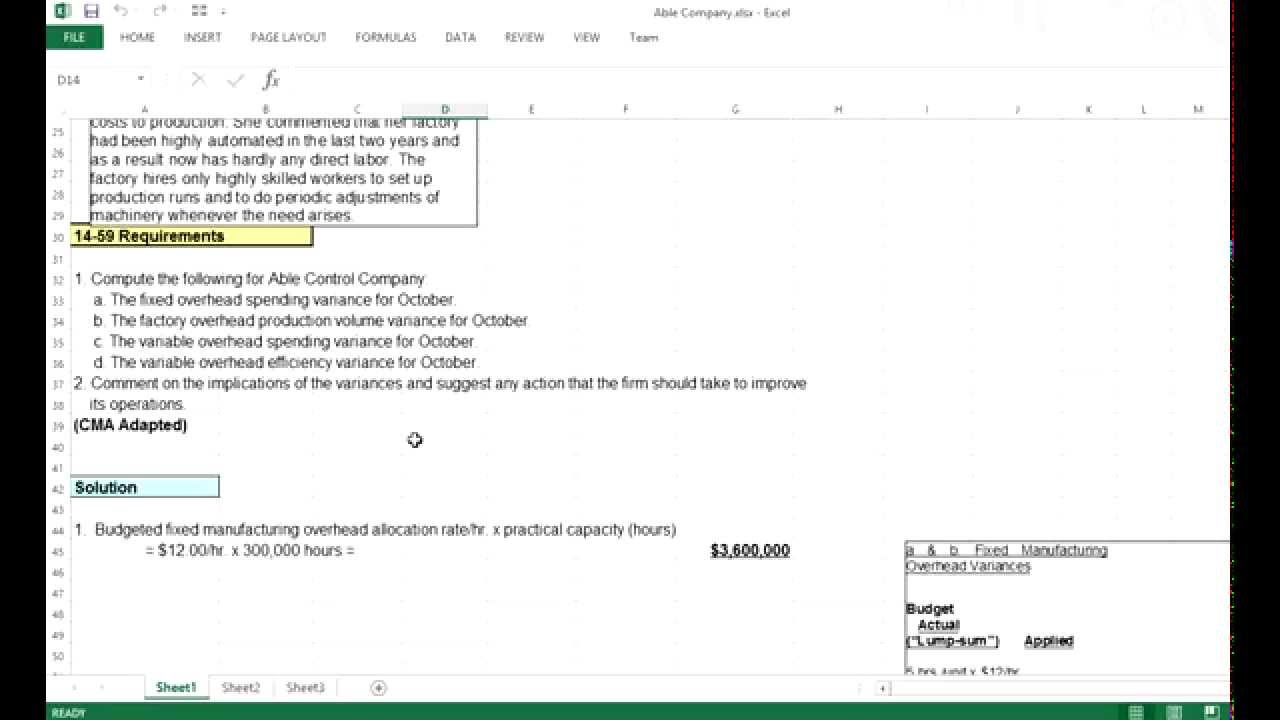
Task: Switch to Page Break Preview in the status bar
Action: (x=1212, y=712)
